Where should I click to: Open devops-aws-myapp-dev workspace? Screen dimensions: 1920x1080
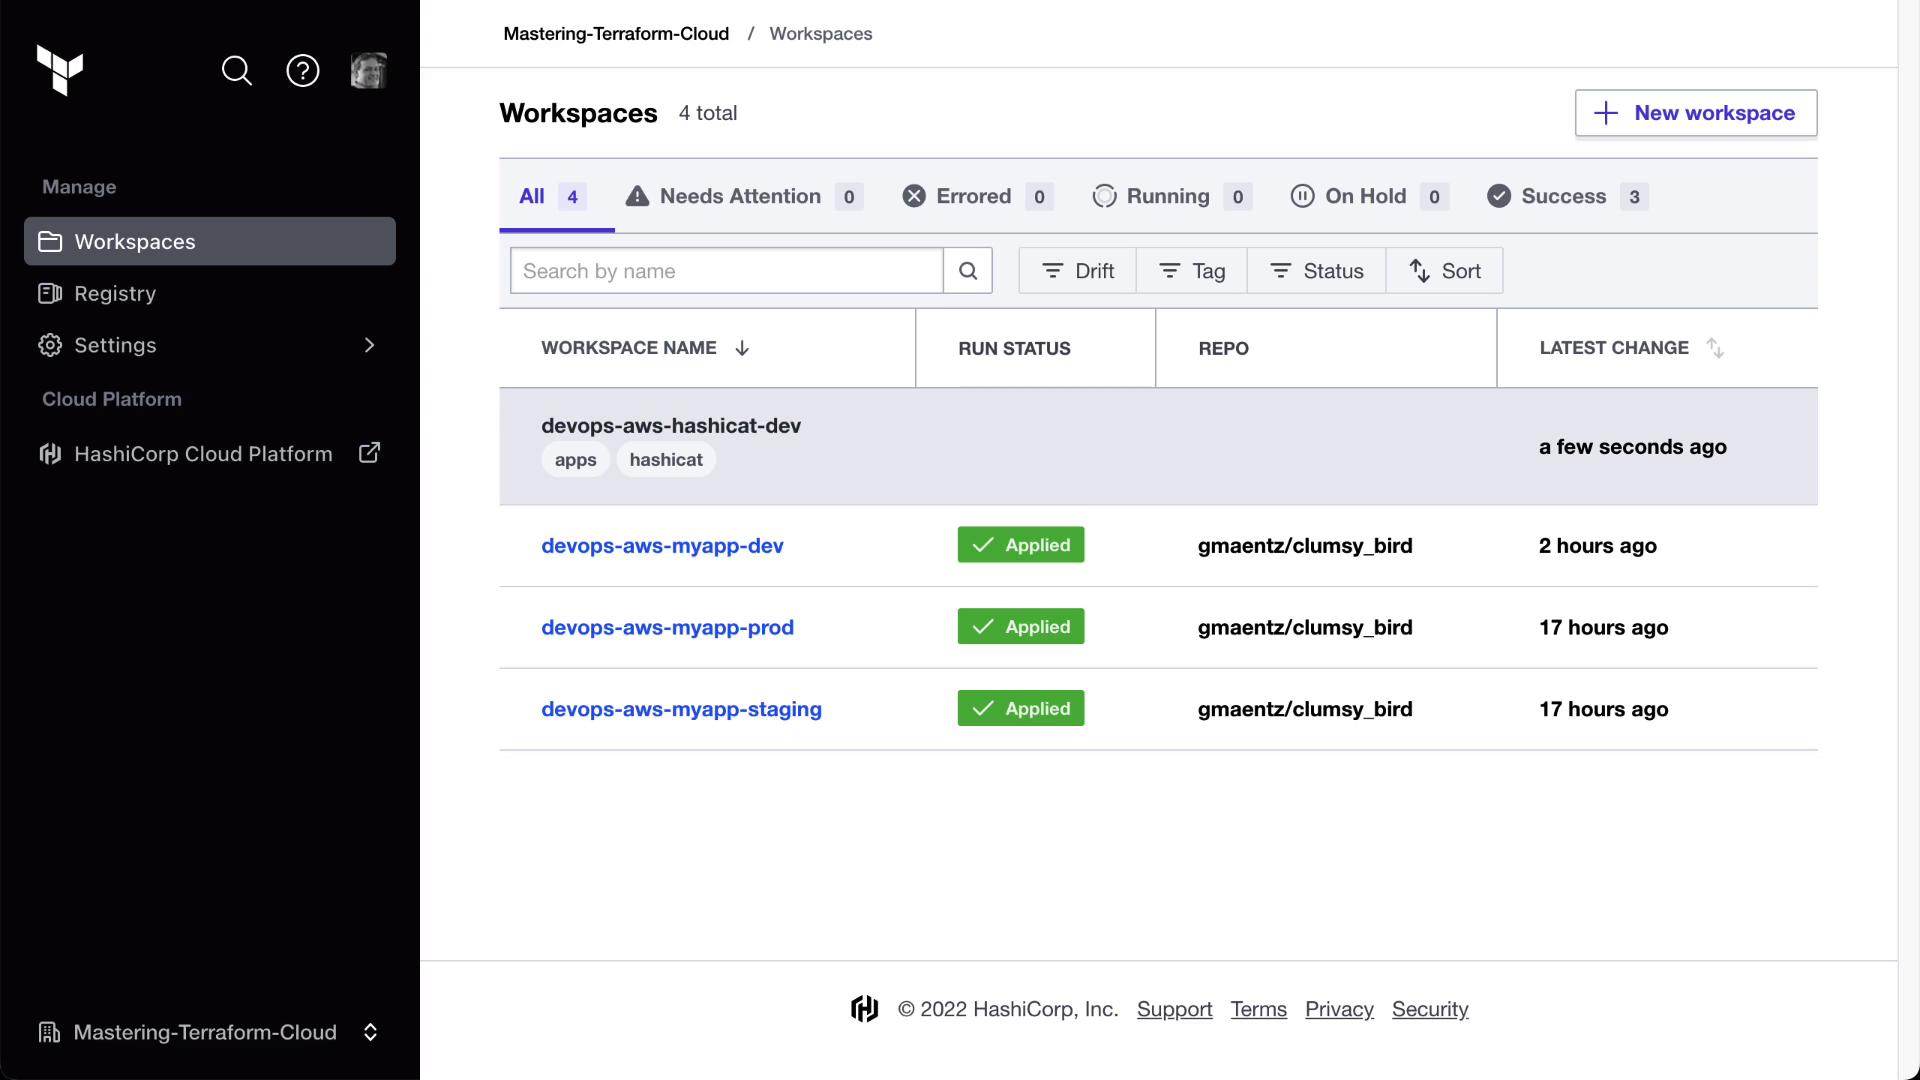(x=662, y=546)
